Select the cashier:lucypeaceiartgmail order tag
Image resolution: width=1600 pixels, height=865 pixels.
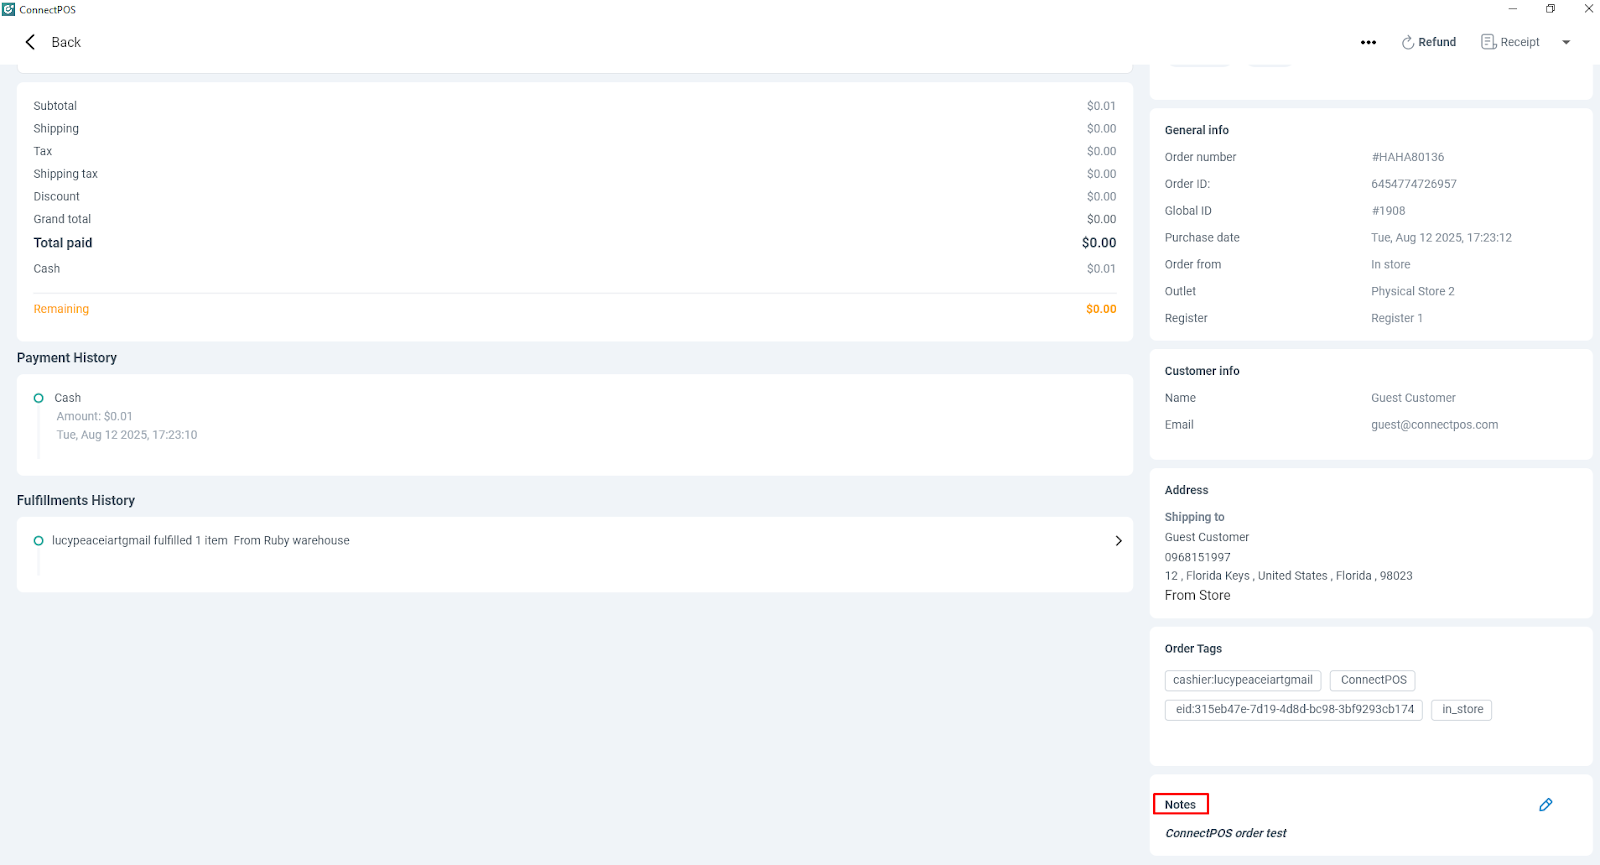[x=1242, y=680]
